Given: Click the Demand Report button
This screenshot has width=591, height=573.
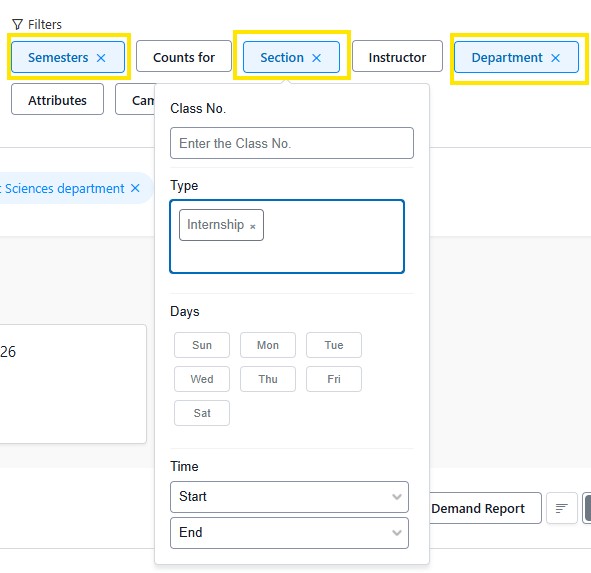Looking at the screenshot, I should (485, 508).
